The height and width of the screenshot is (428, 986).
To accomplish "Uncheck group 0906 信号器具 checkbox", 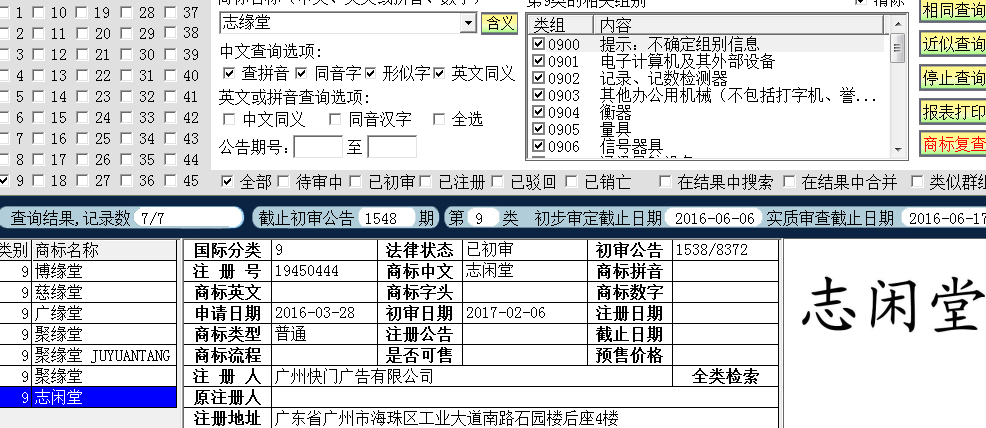I will 538,146.
